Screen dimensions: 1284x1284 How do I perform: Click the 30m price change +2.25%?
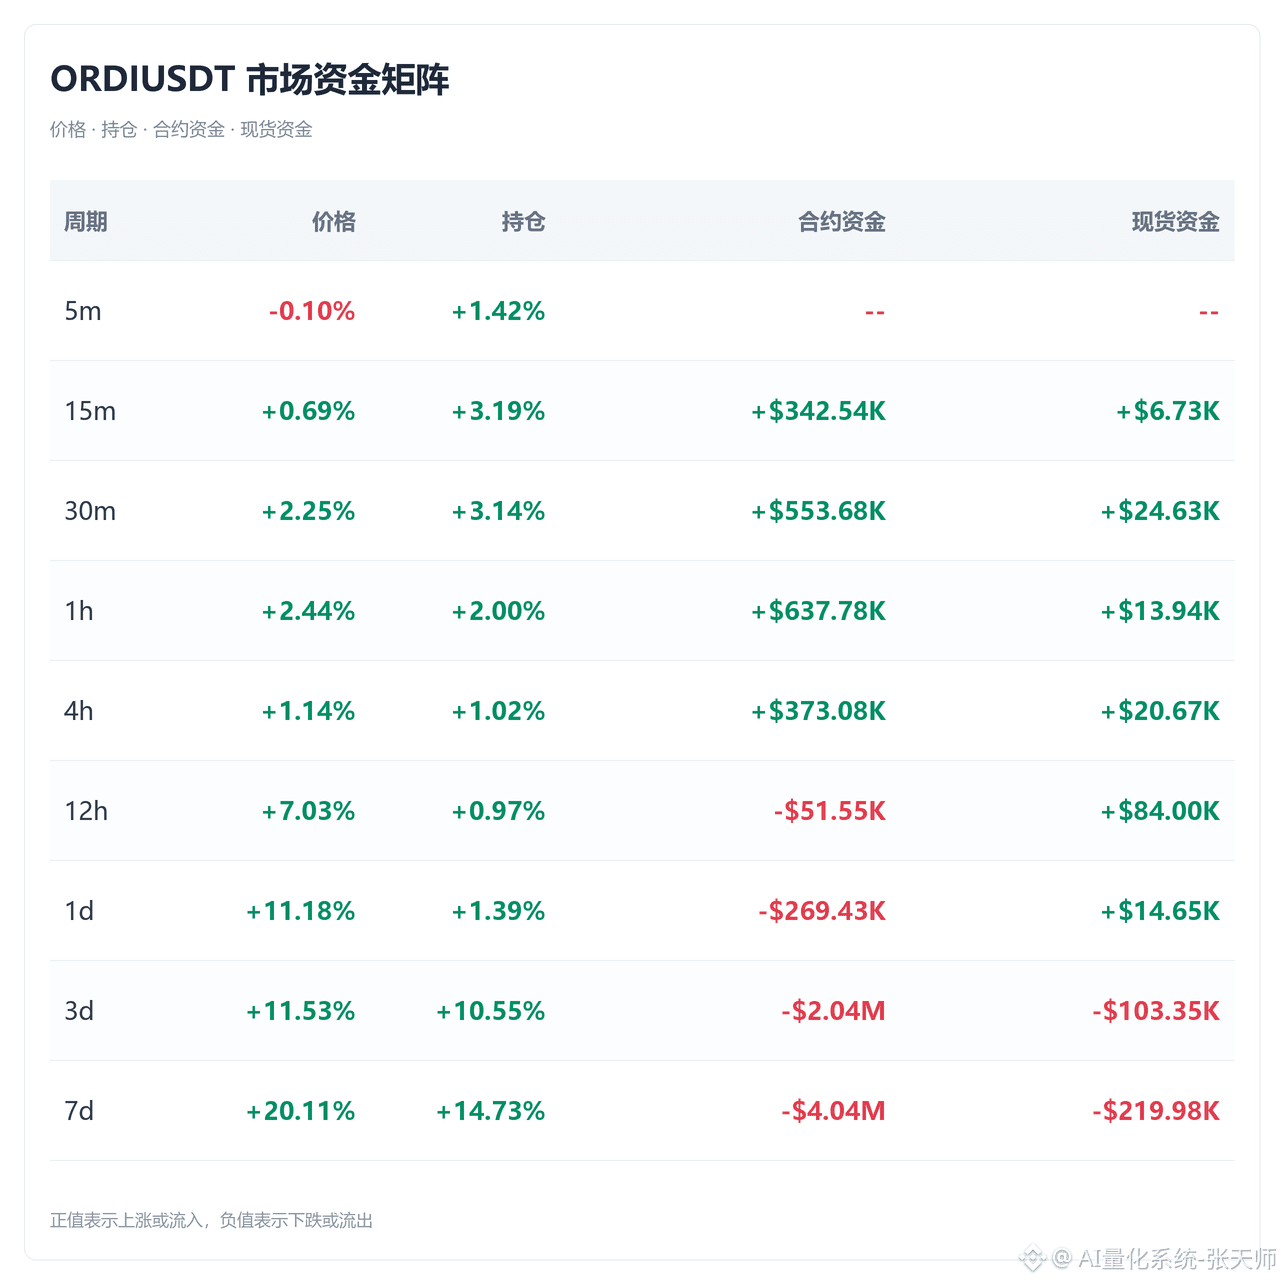pos(308,511)
